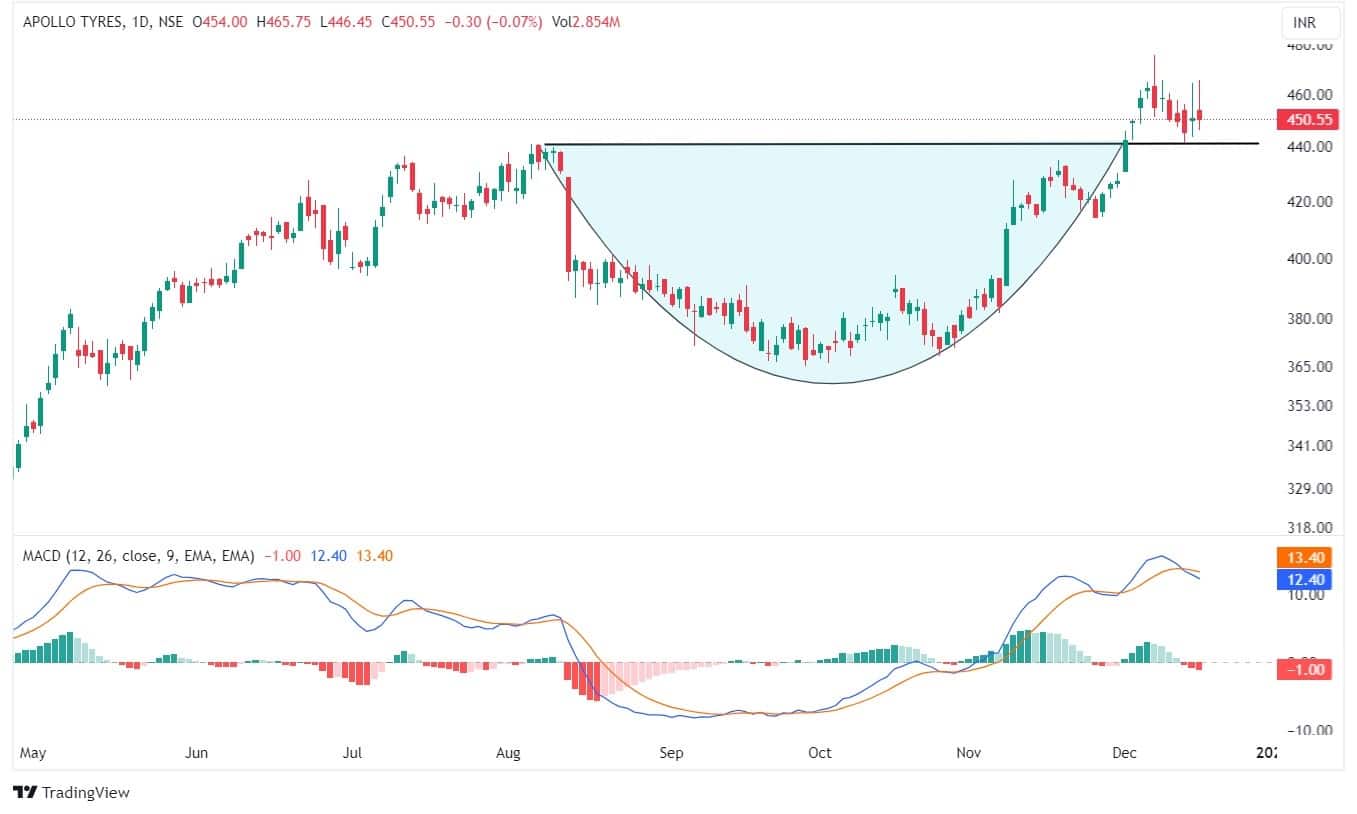Click the red 450.55 current price label
Viewport: 1357px width, 814px height.
(1310, 120)
